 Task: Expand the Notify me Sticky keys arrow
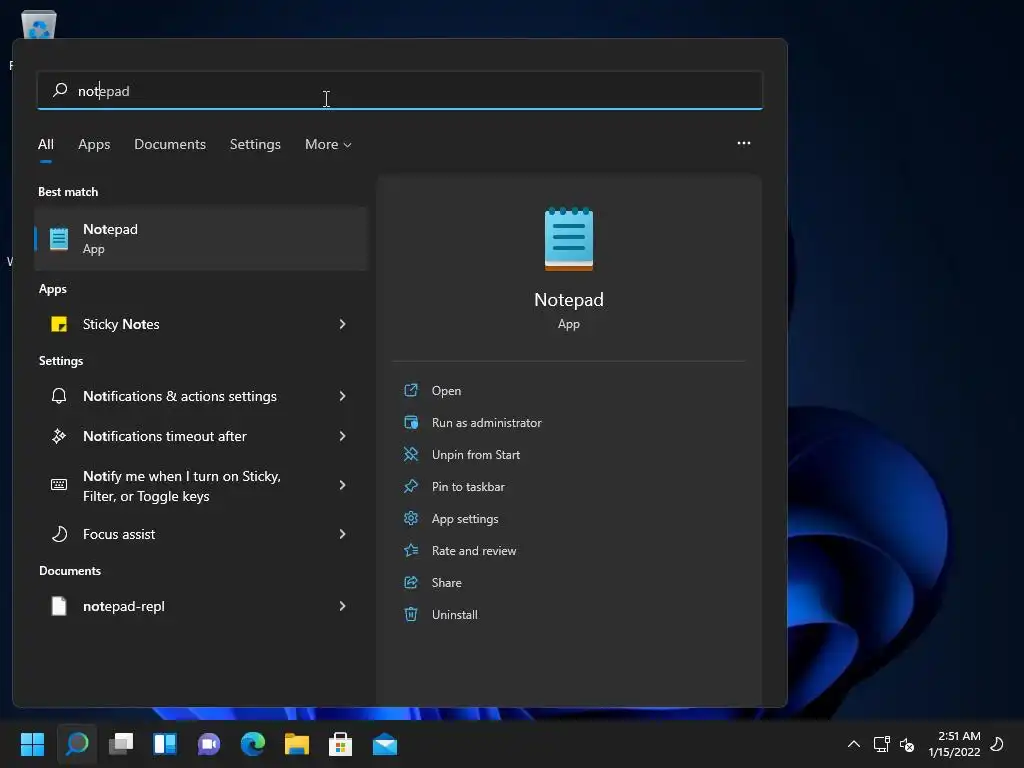click(342, 485)
